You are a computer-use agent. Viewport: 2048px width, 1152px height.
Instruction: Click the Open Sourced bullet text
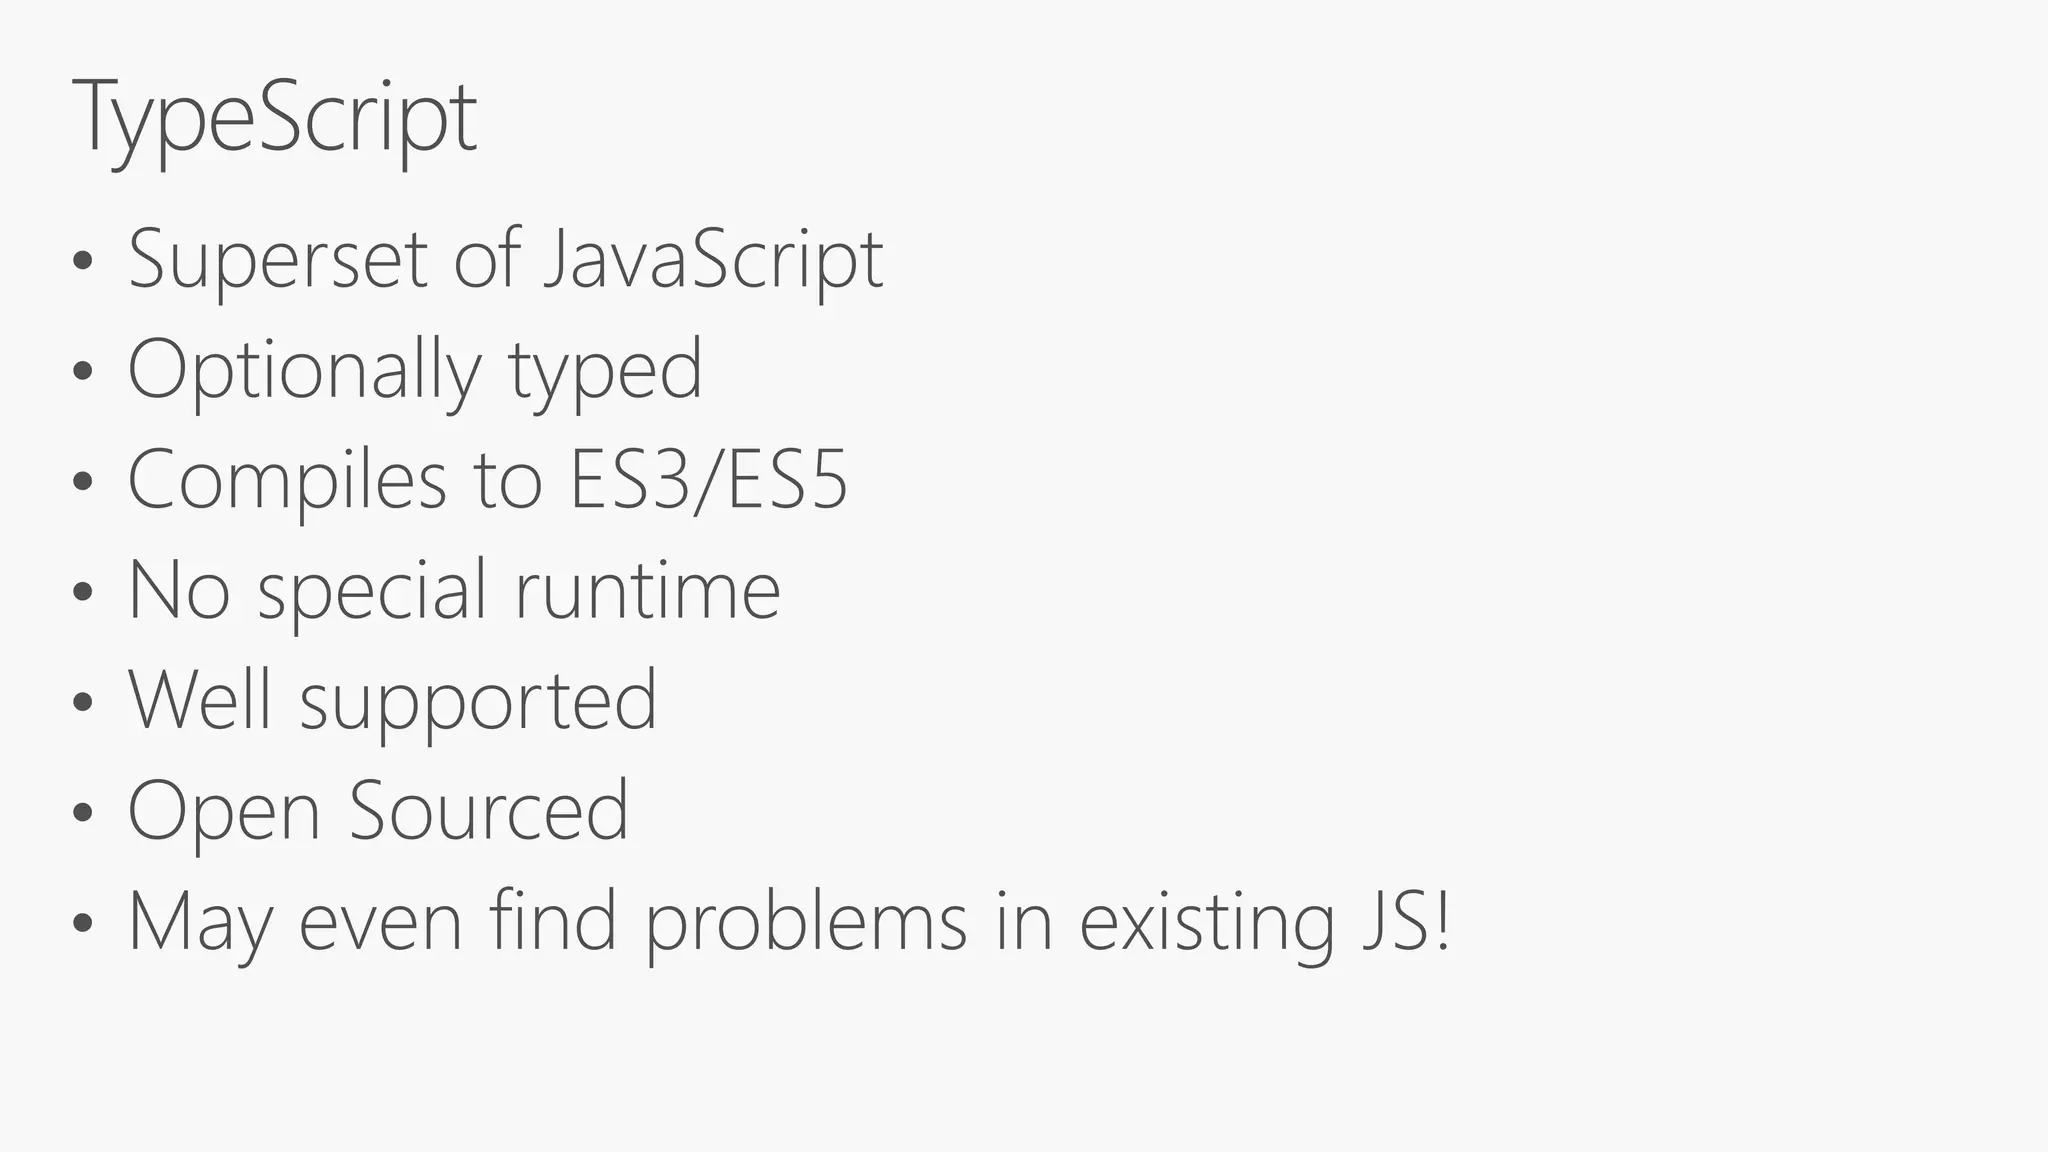tap(379, 811)
